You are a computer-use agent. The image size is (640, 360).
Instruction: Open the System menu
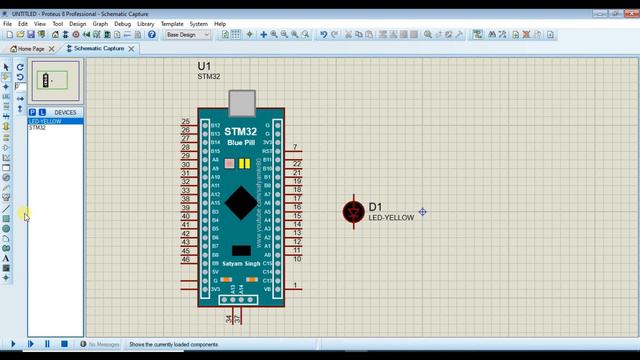pyautogui.click(x=198, y=24)
